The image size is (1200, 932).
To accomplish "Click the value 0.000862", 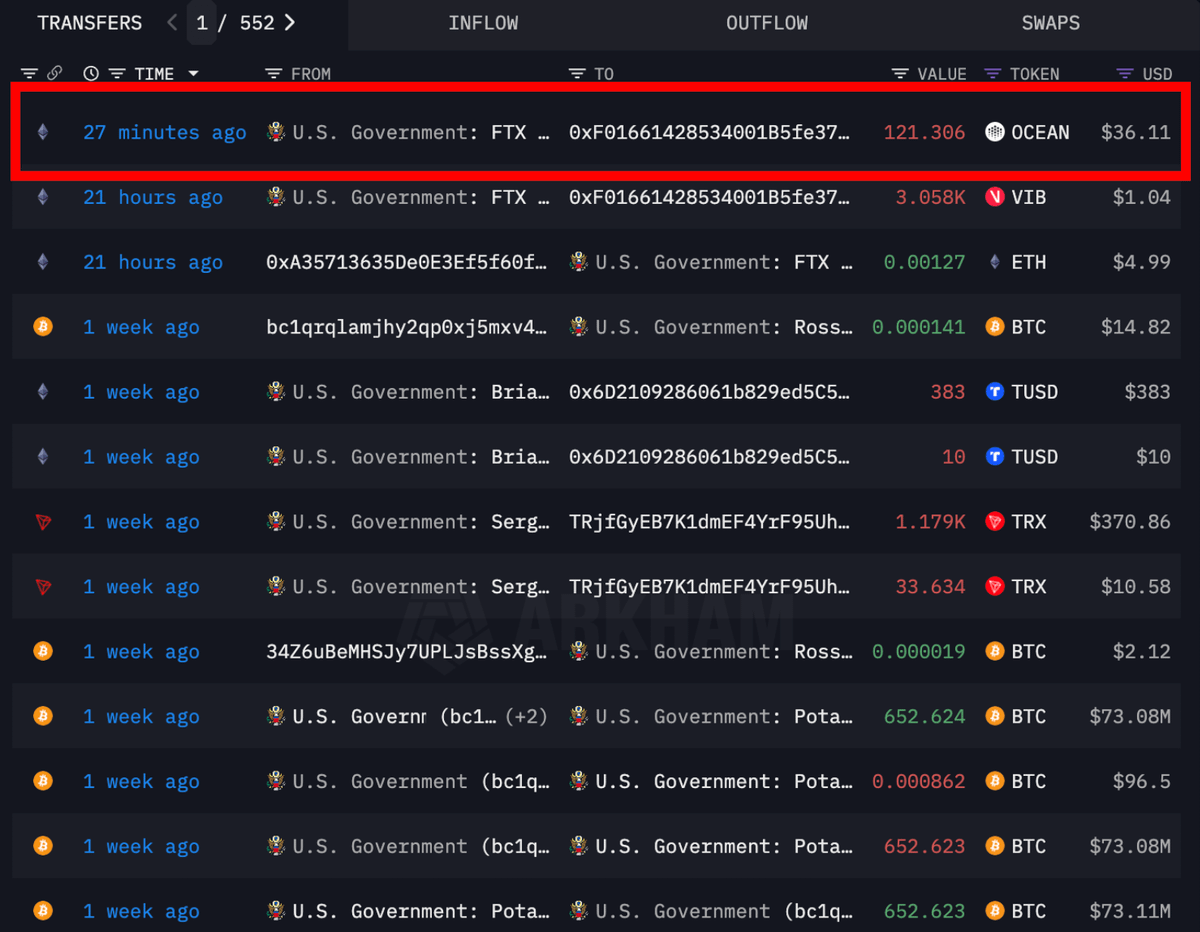I will [919, 782].
